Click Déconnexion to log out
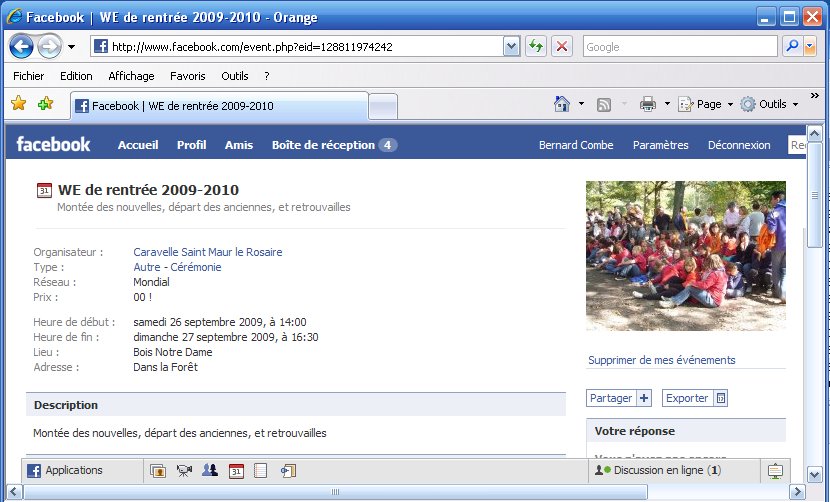Image resolution: width=830 pixels, height=502 pixels. pyautogui.click(x=739, y=145)
